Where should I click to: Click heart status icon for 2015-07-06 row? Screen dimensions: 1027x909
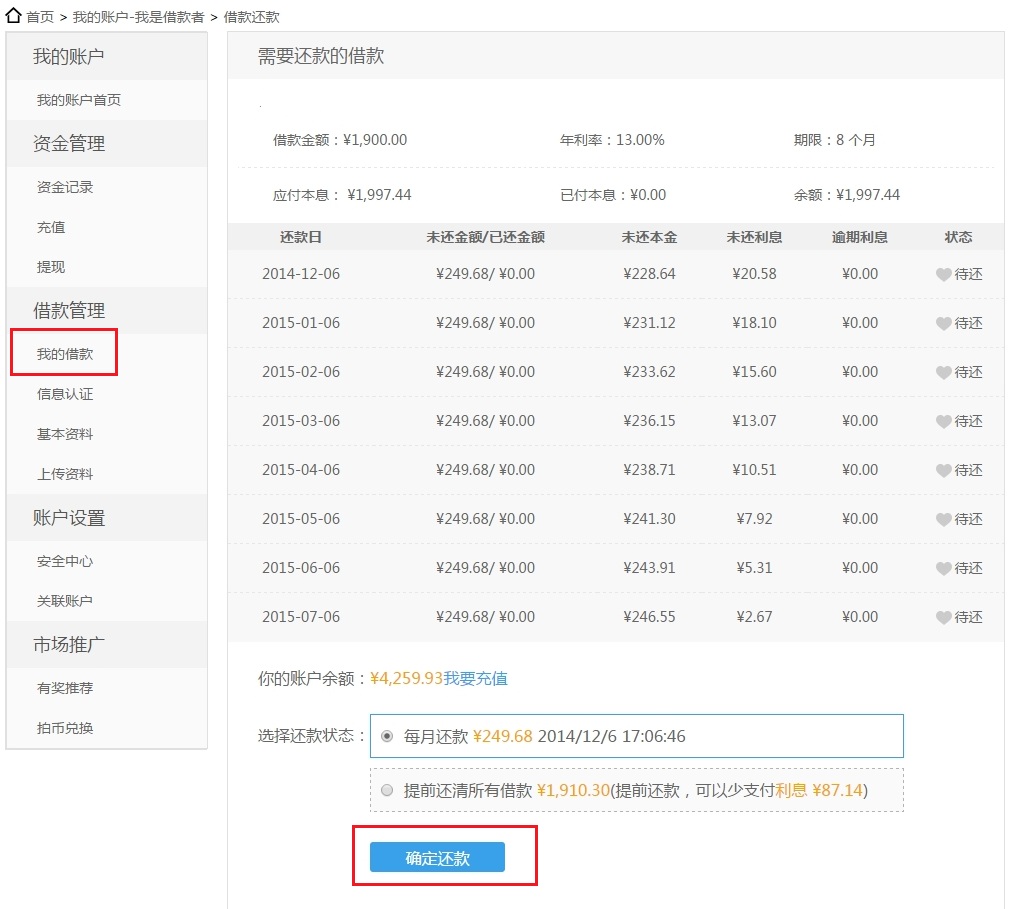[943, 618]
